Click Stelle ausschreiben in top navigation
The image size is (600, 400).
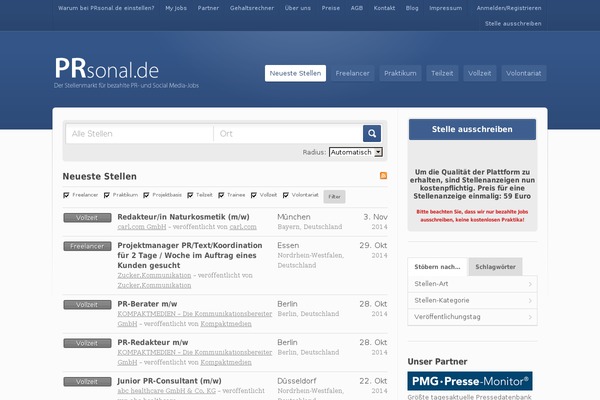tap(513, 24)
